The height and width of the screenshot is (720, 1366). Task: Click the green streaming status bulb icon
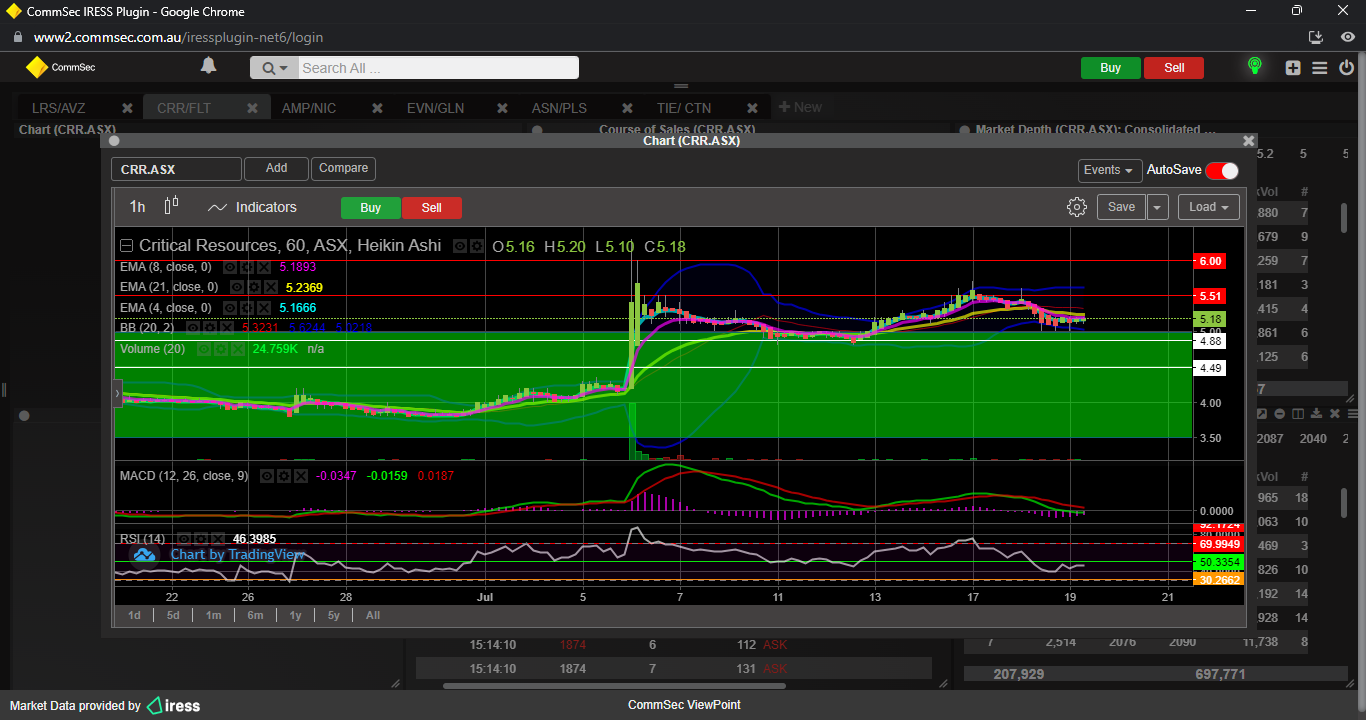(x=1254, y=67)
